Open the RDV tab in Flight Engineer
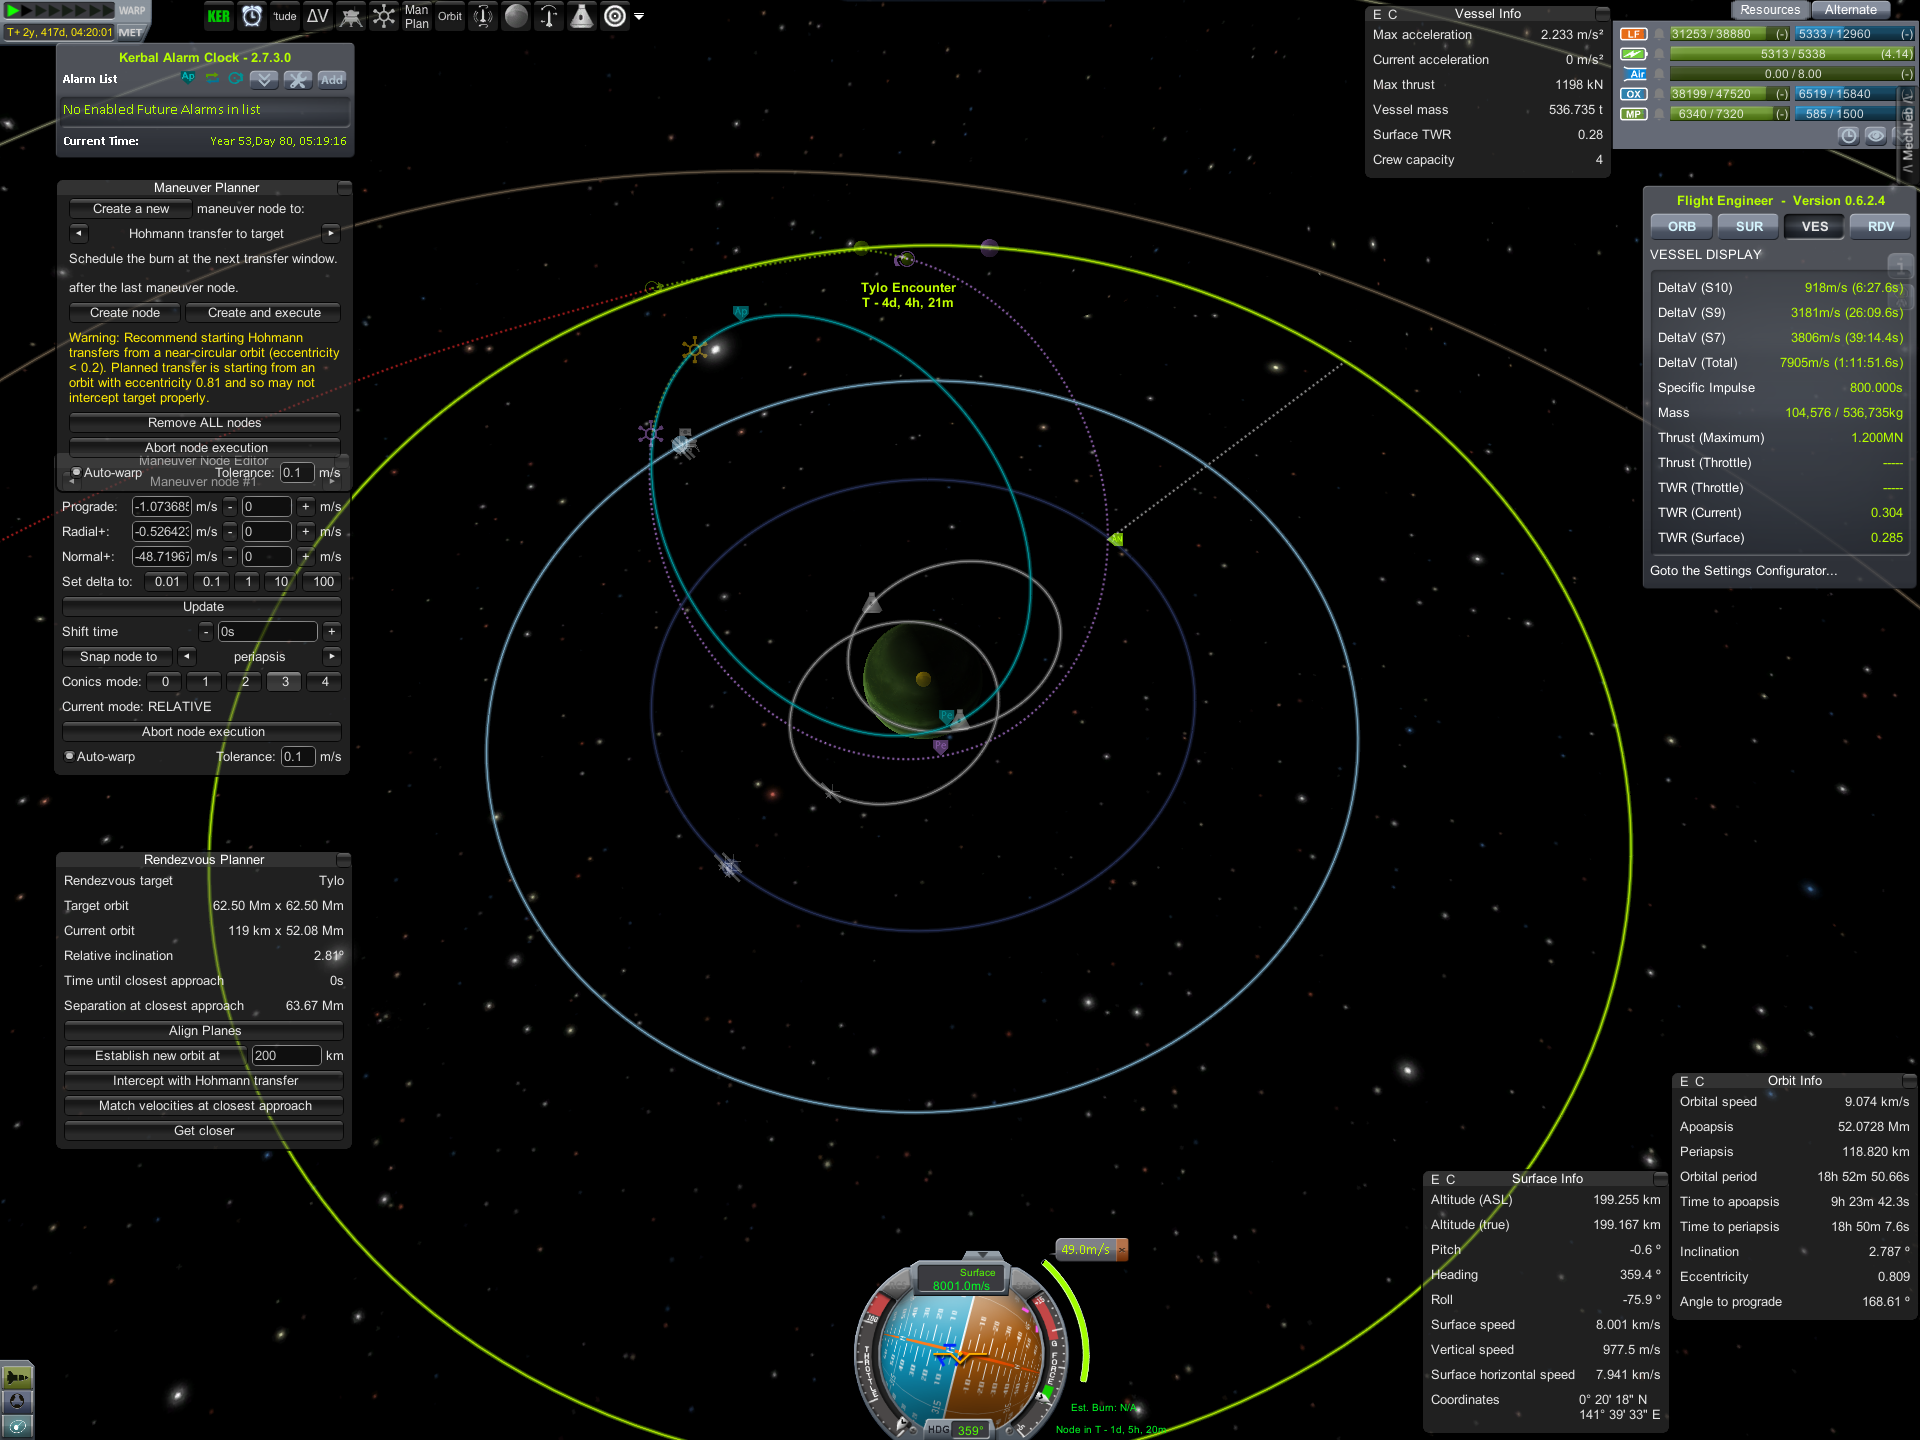Image resolution: width=1920 pixels, height=1440 pixels. (x=1880, y=226)
